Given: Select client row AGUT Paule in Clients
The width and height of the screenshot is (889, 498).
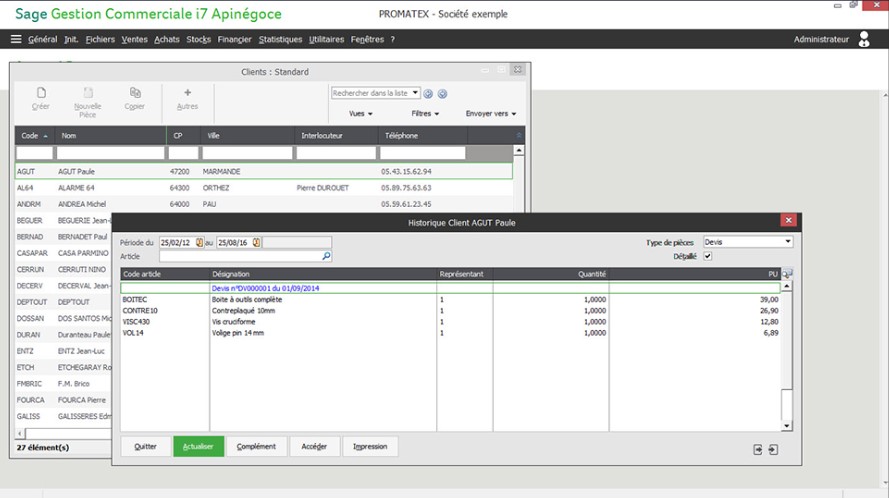Looking at the screenshot, I should 264,171.
